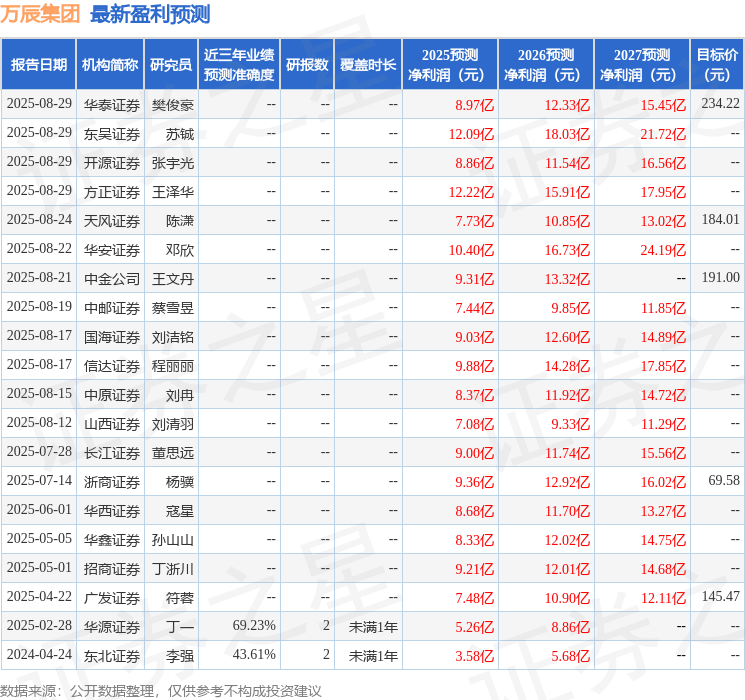Open the 东吴证券 institution entry
745x700 pixels.
(x=112, y=133)
